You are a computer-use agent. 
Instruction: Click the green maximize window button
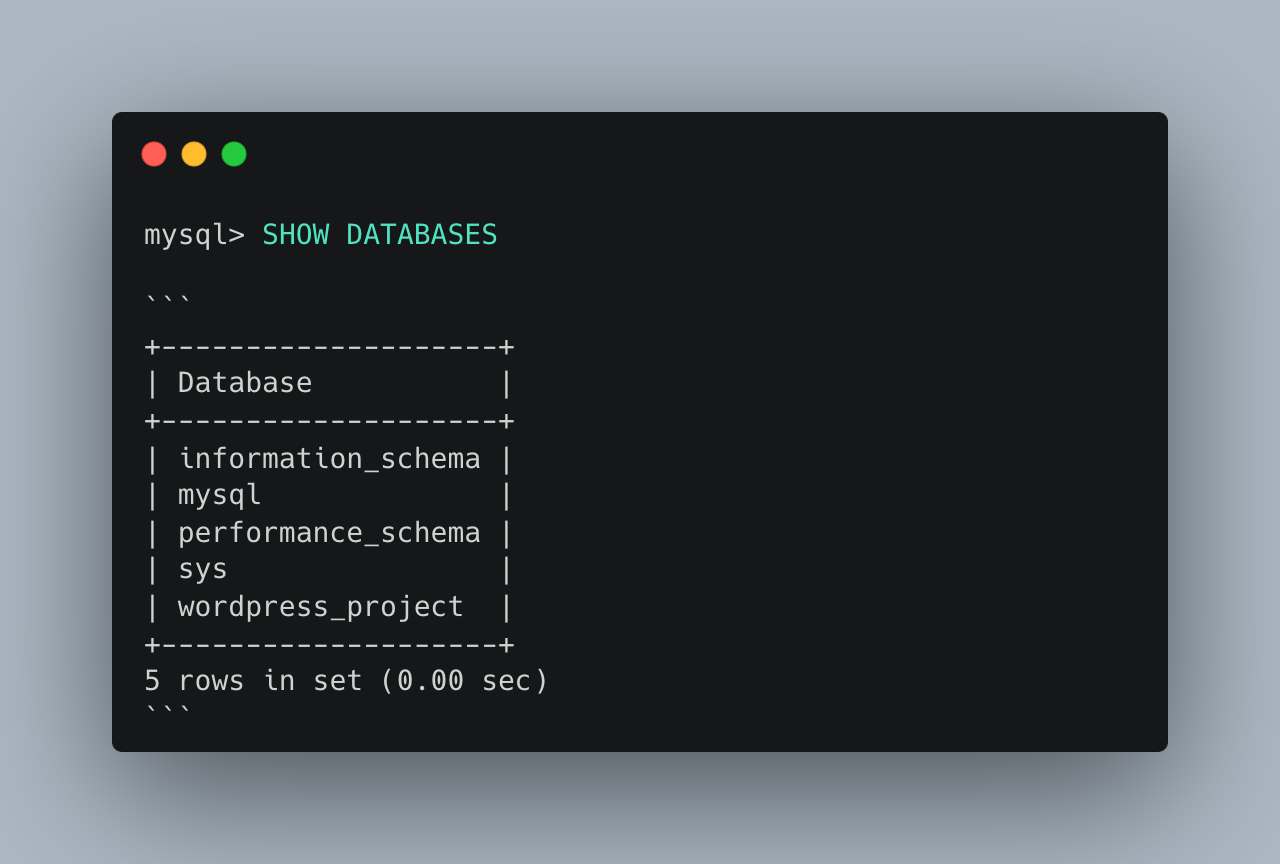pyautogui.click(x=234, y=154)
